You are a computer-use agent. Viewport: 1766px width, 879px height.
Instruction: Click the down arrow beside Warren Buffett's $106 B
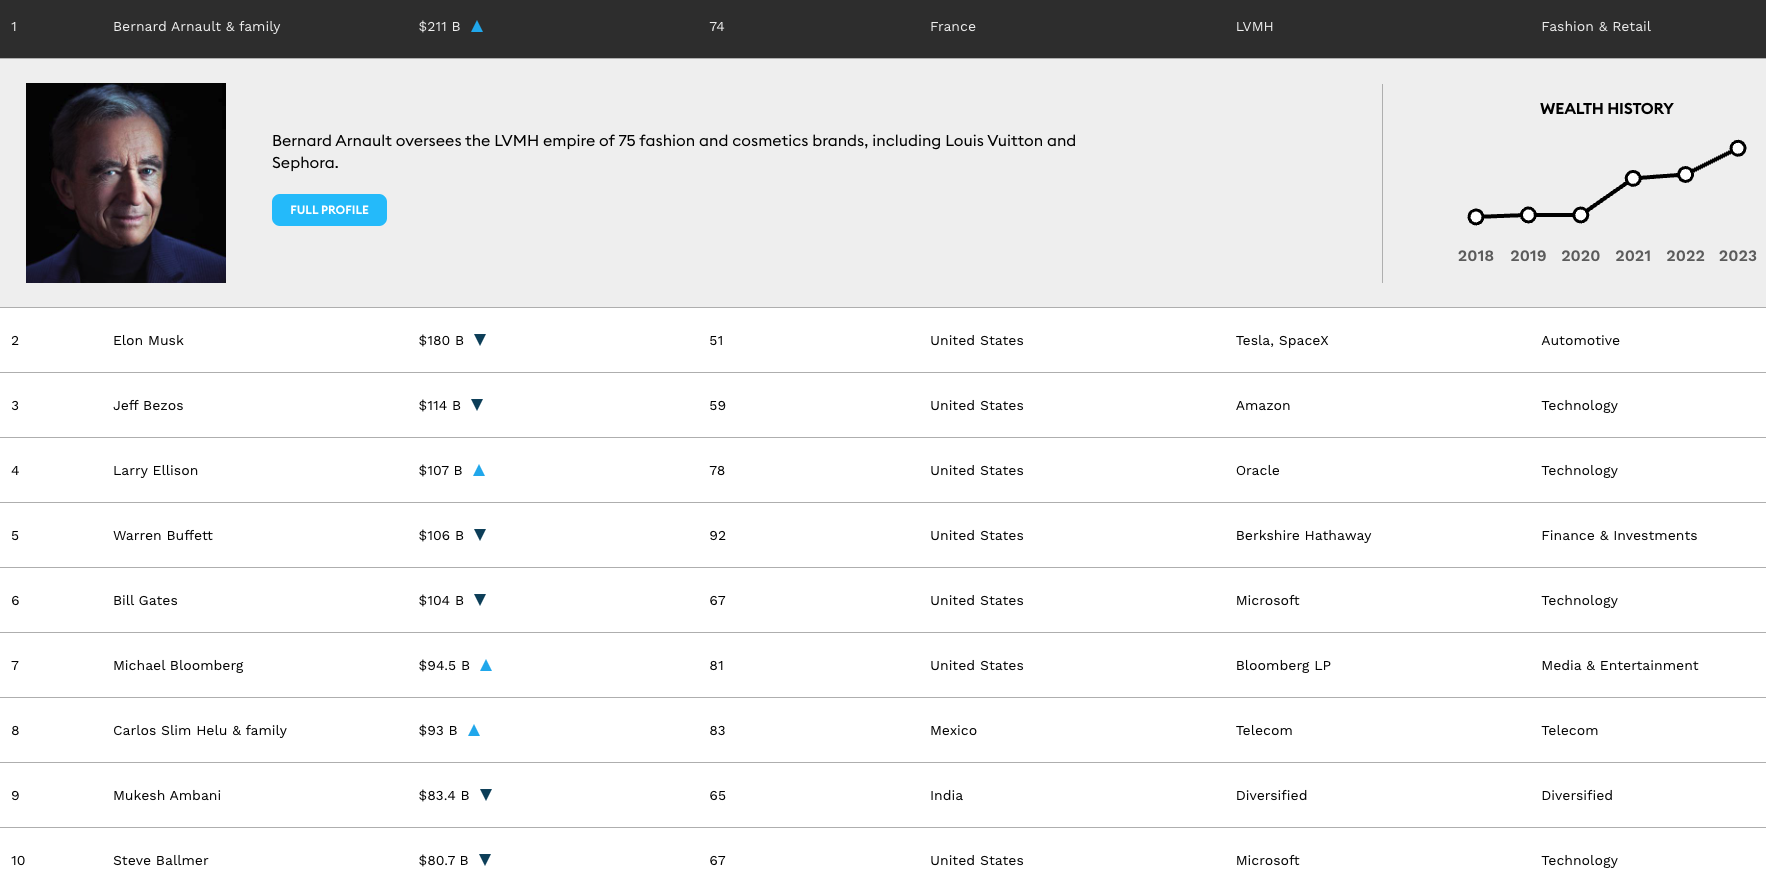(480, 535)
